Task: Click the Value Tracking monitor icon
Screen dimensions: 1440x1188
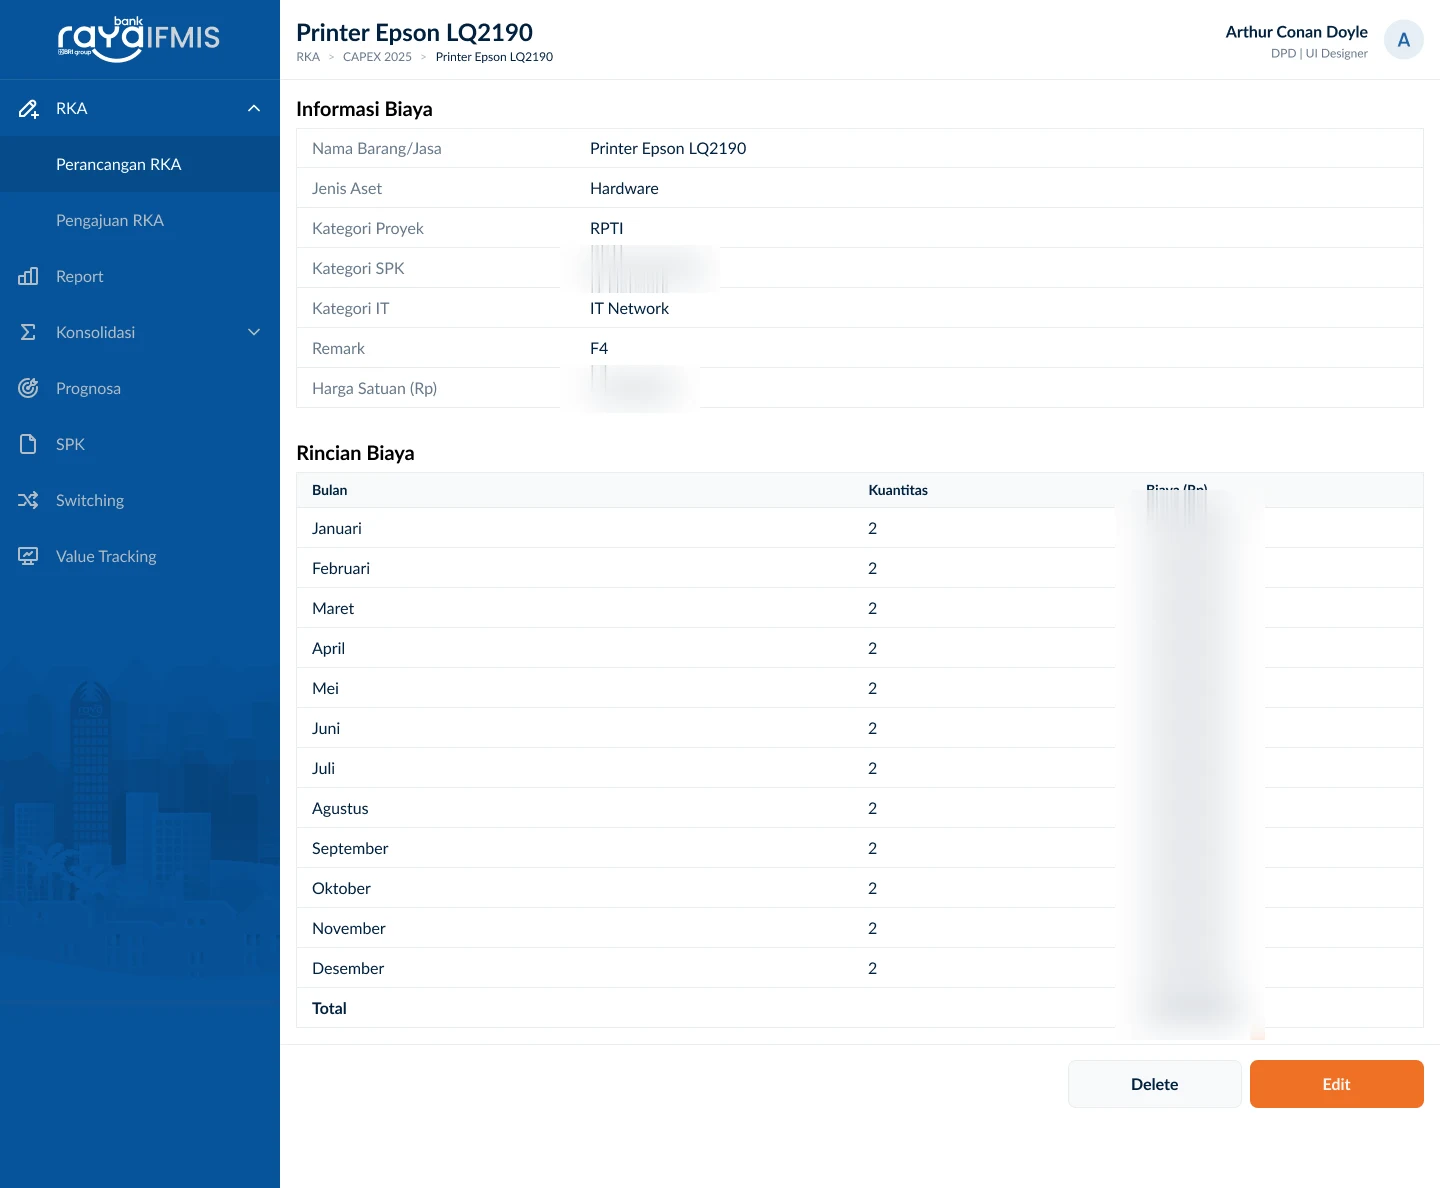Action: tap(28, 556)
